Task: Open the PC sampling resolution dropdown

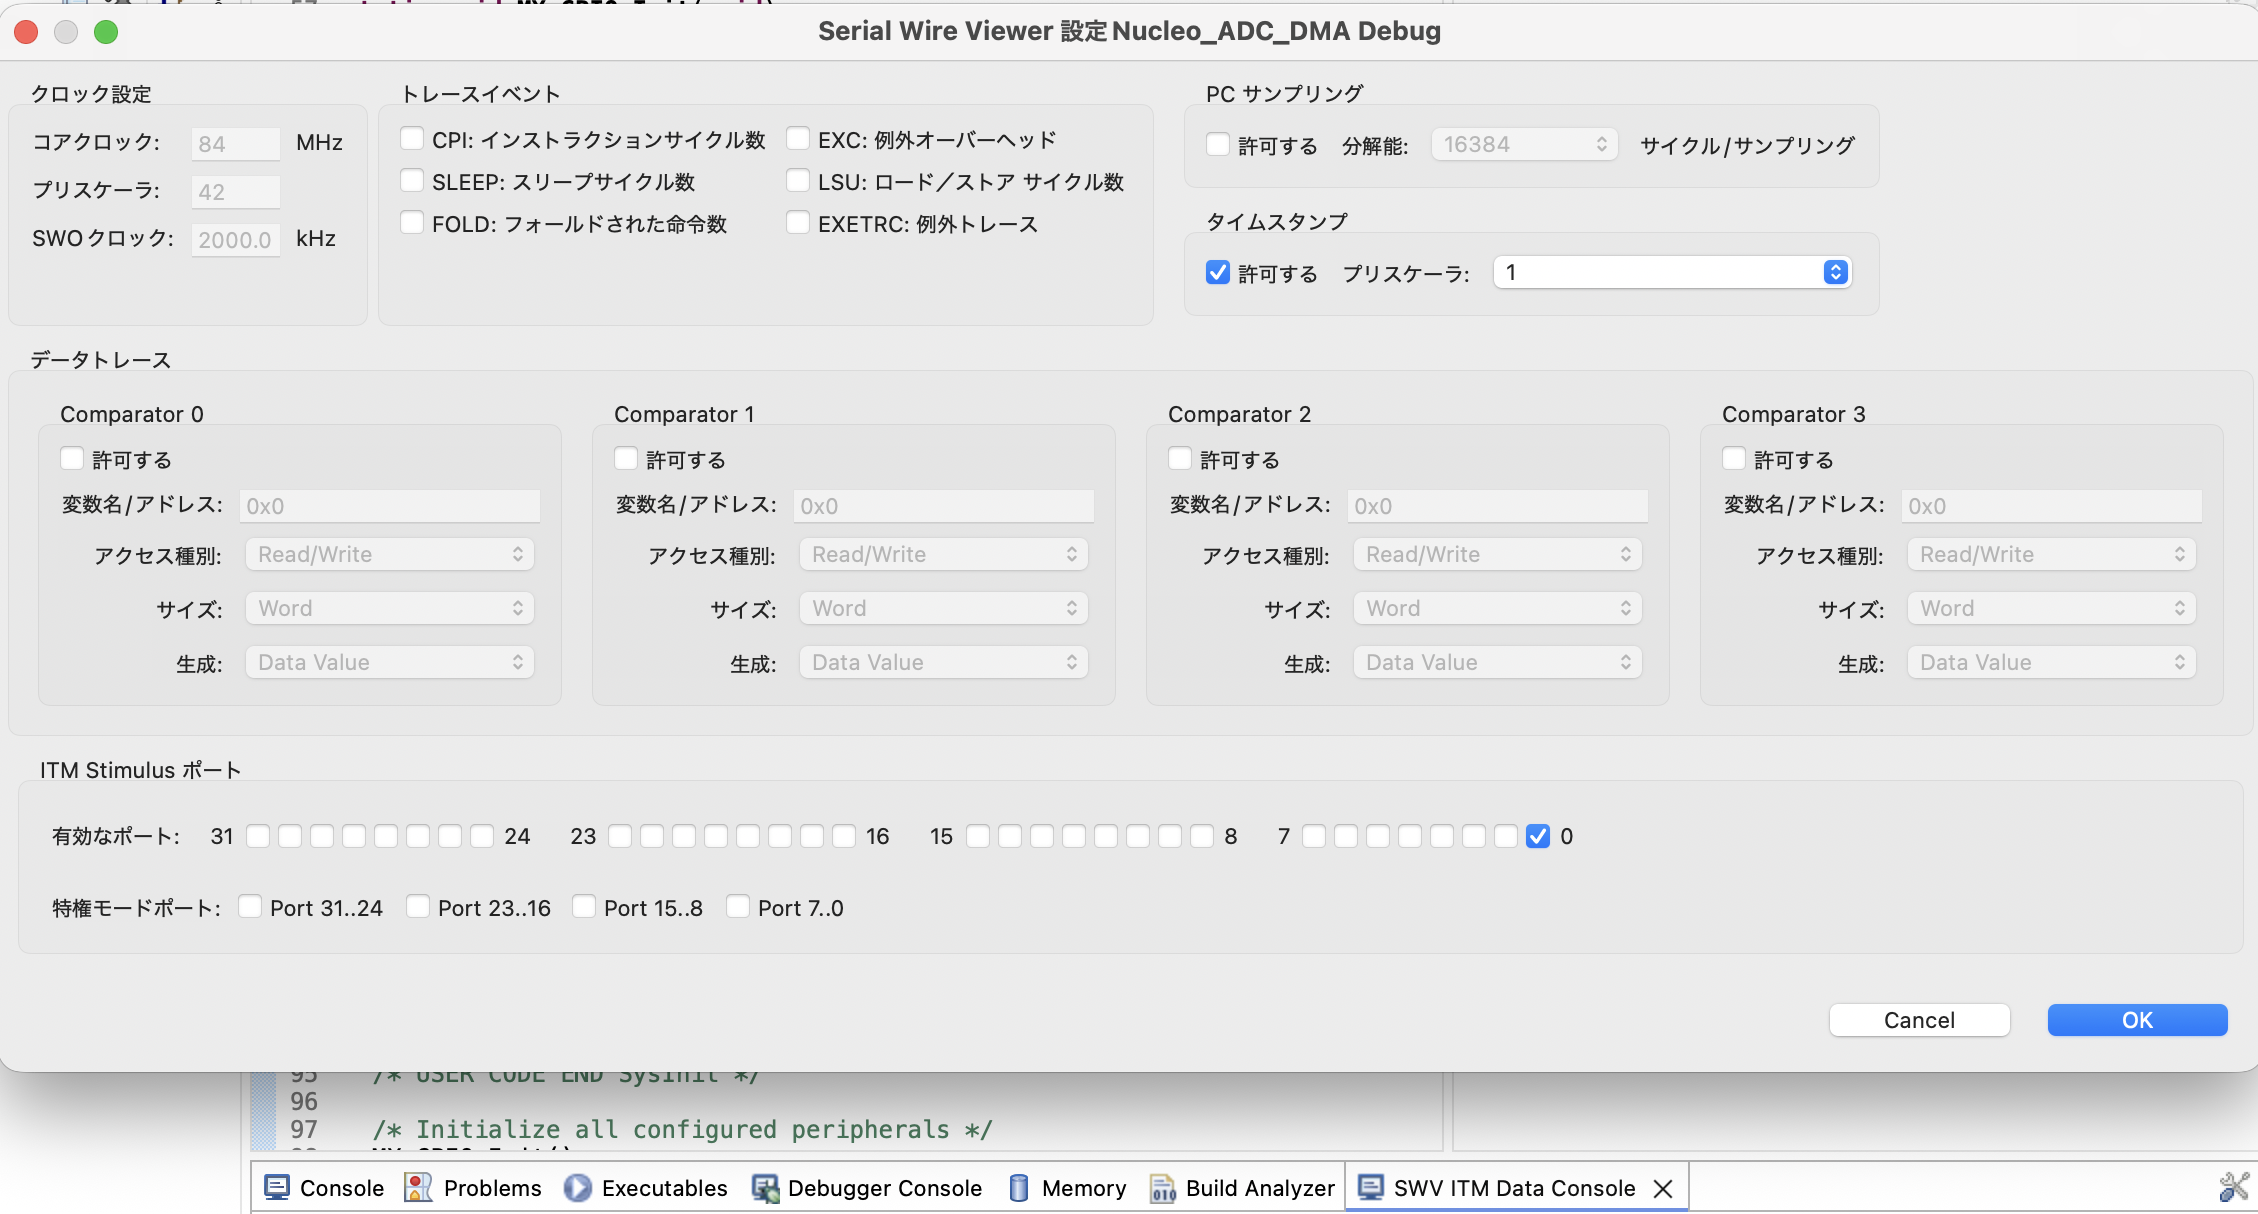Action: coord(1524,144)
